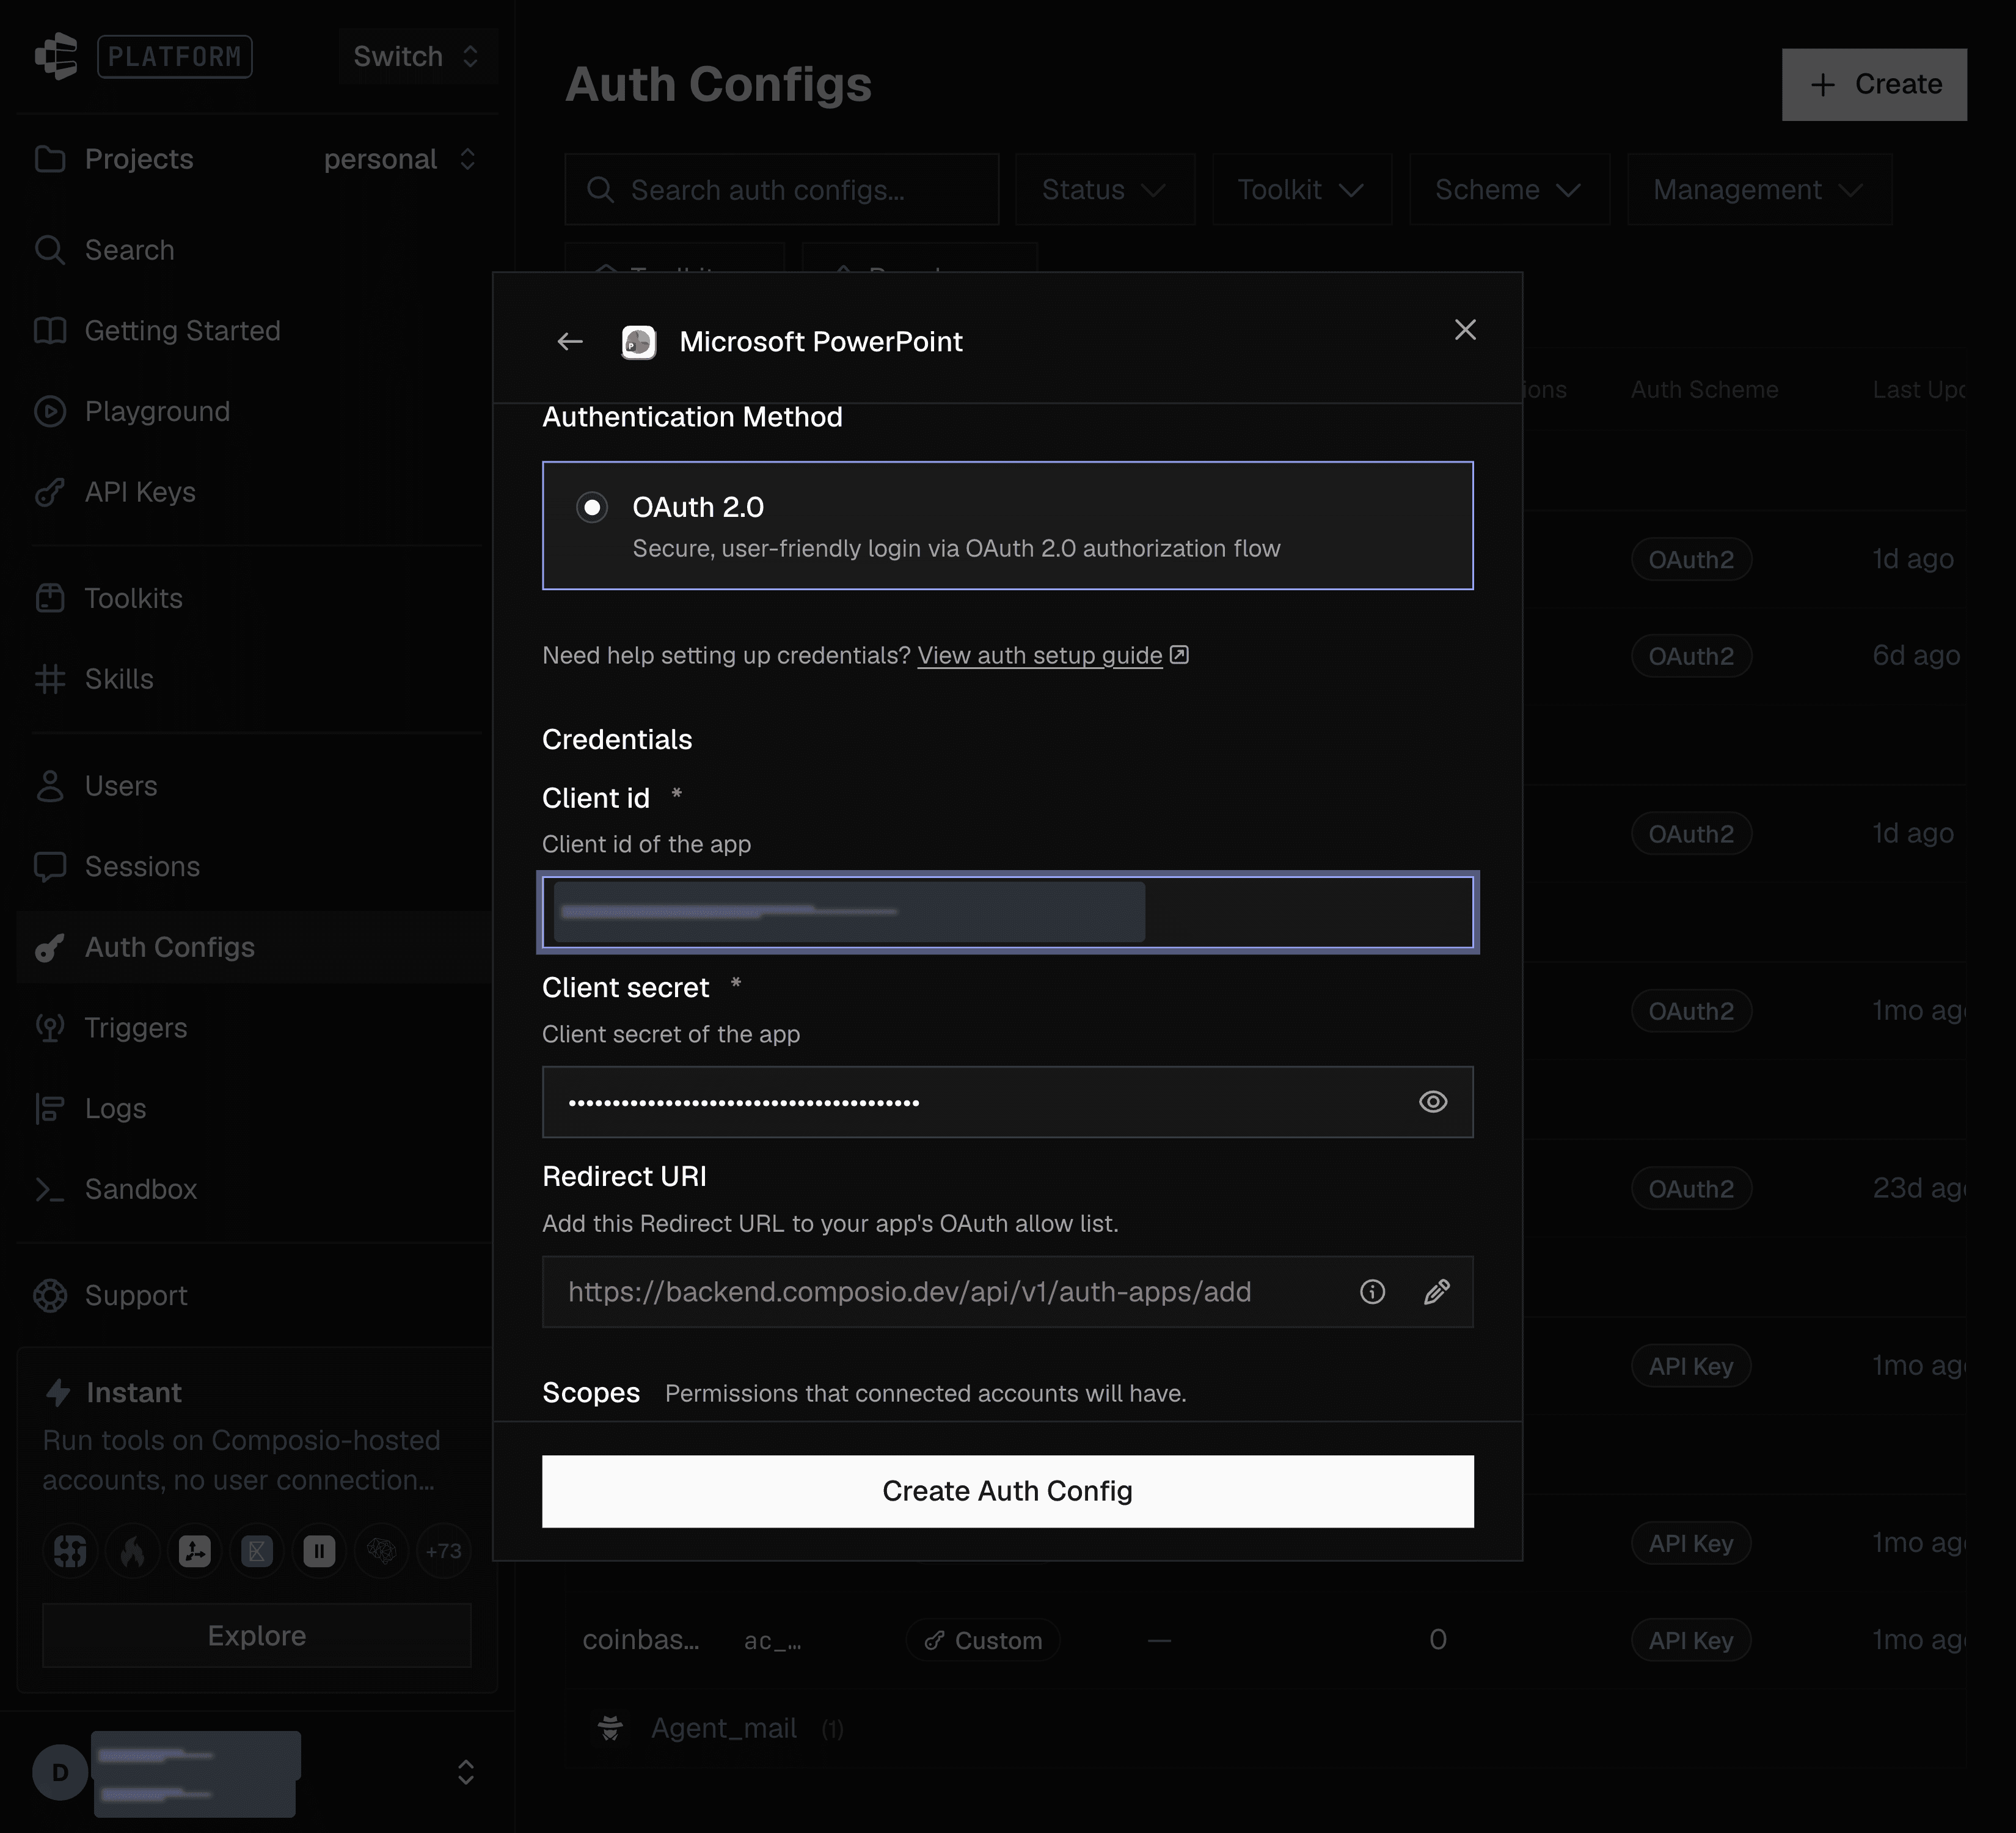Open the Management filter dropdown
This screenshot has width=2016, height=1833.
tap(1759, 190)
